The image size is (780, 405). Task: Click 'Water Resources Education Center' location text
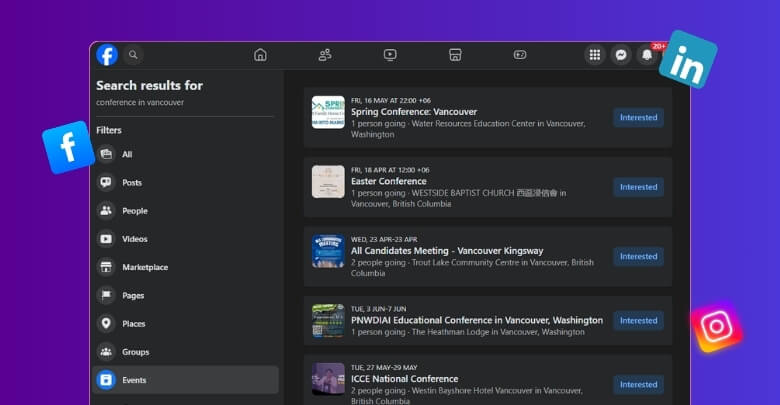[x=473, y=123]
